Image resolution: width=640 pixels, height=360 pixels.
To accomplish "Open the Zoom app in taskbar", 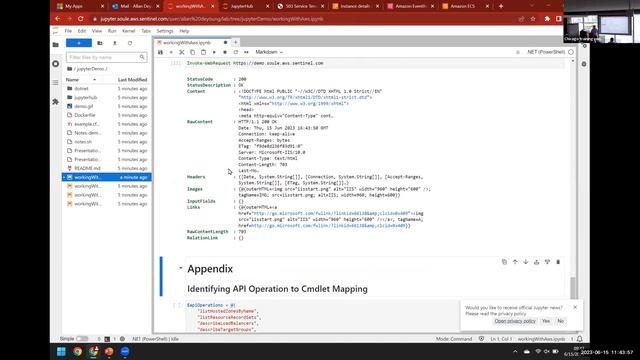I will (x=125, y=351).
